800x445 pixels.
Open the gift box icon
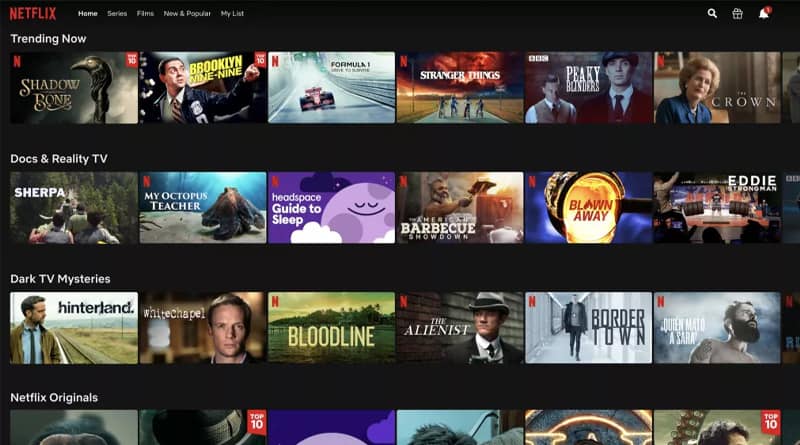point(737,14)
